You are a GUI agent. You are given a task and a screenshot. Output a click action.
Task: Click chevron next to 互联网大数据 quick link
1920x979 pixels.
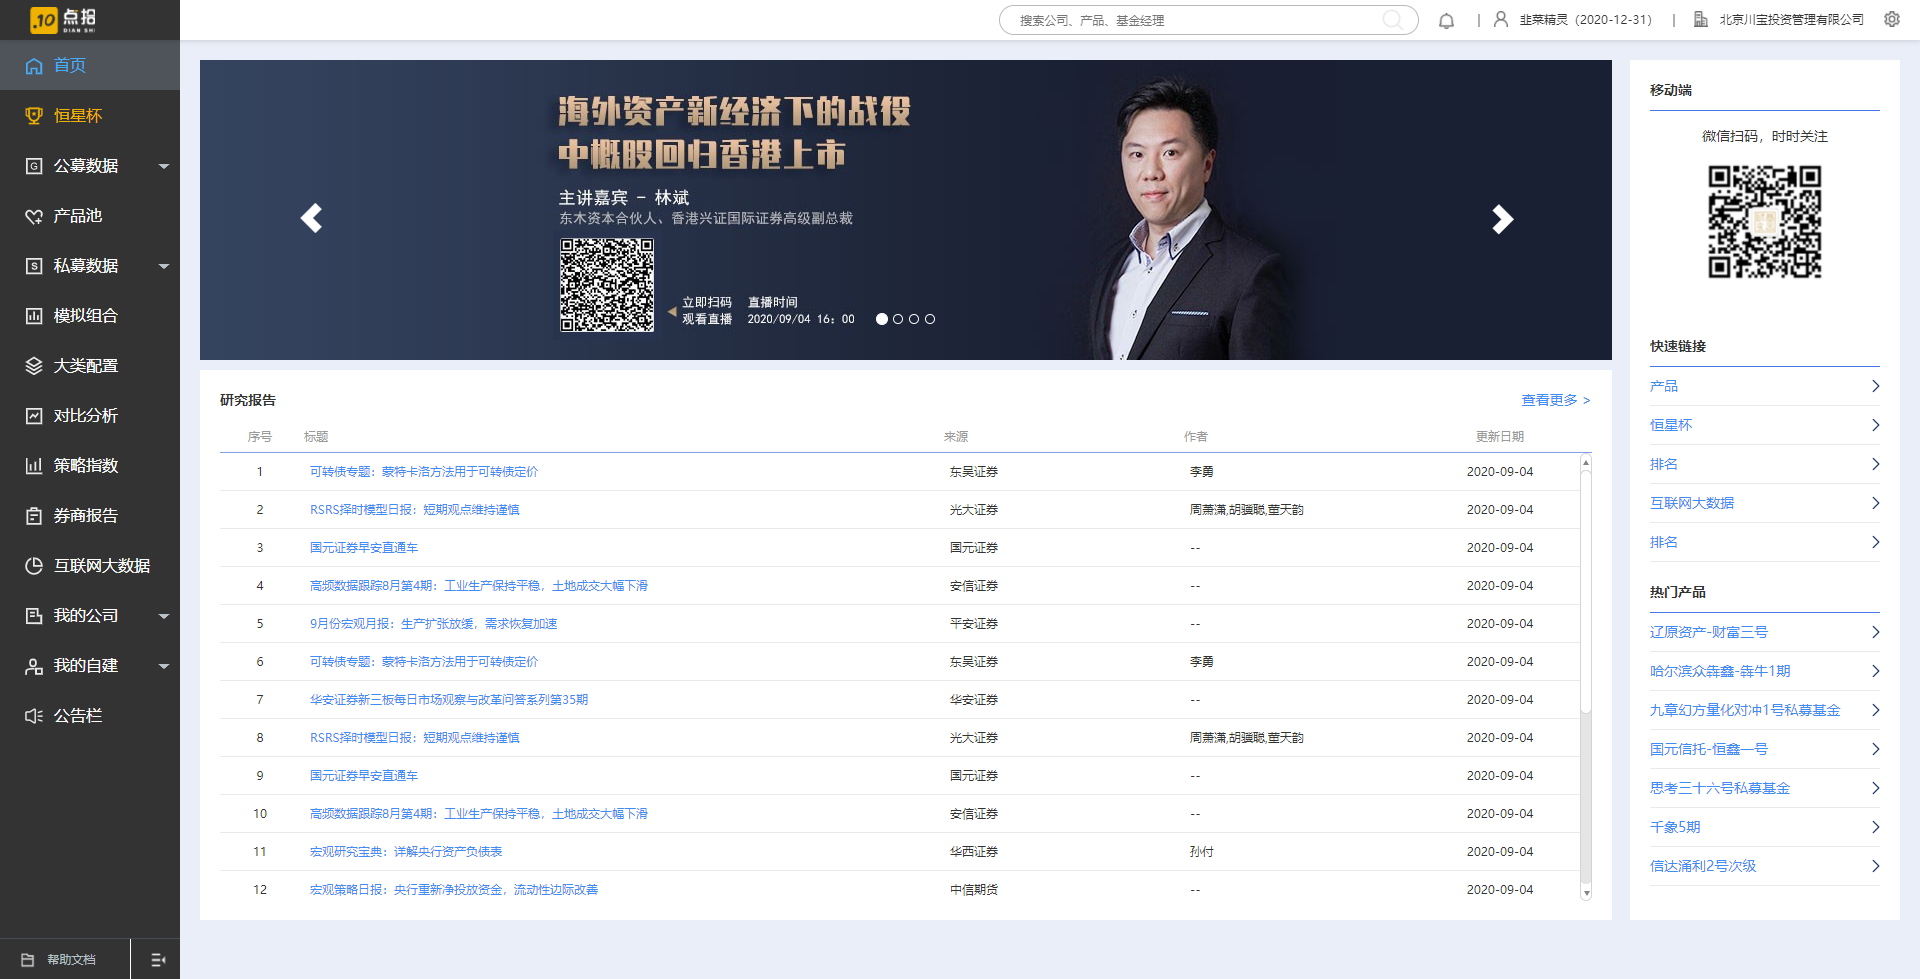[x=1875, y=503]
